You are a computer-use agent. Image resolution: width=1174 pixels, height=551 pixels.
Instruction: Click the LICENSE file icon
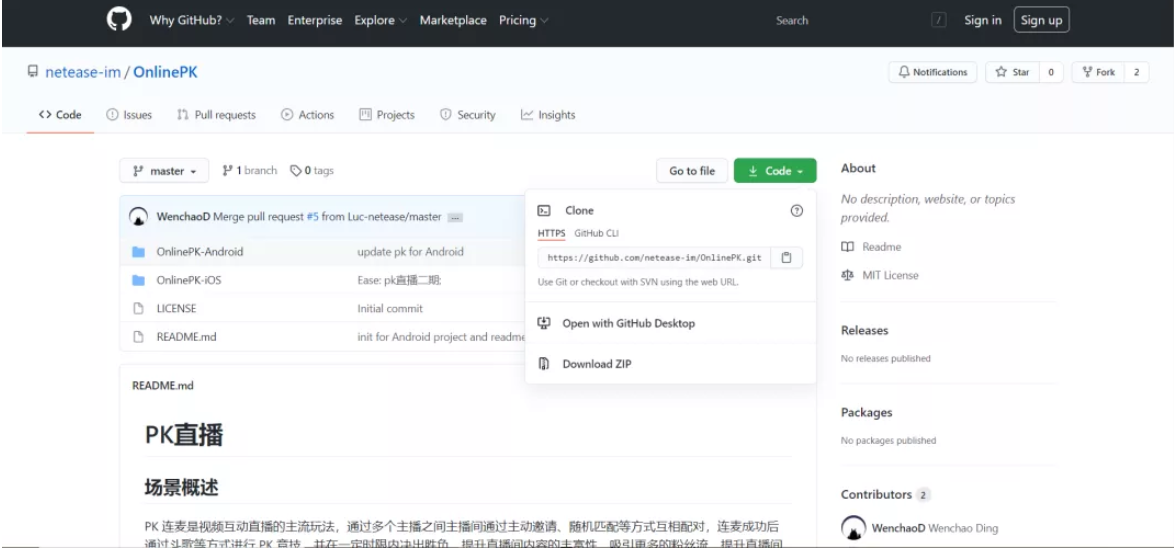[138, 308]
